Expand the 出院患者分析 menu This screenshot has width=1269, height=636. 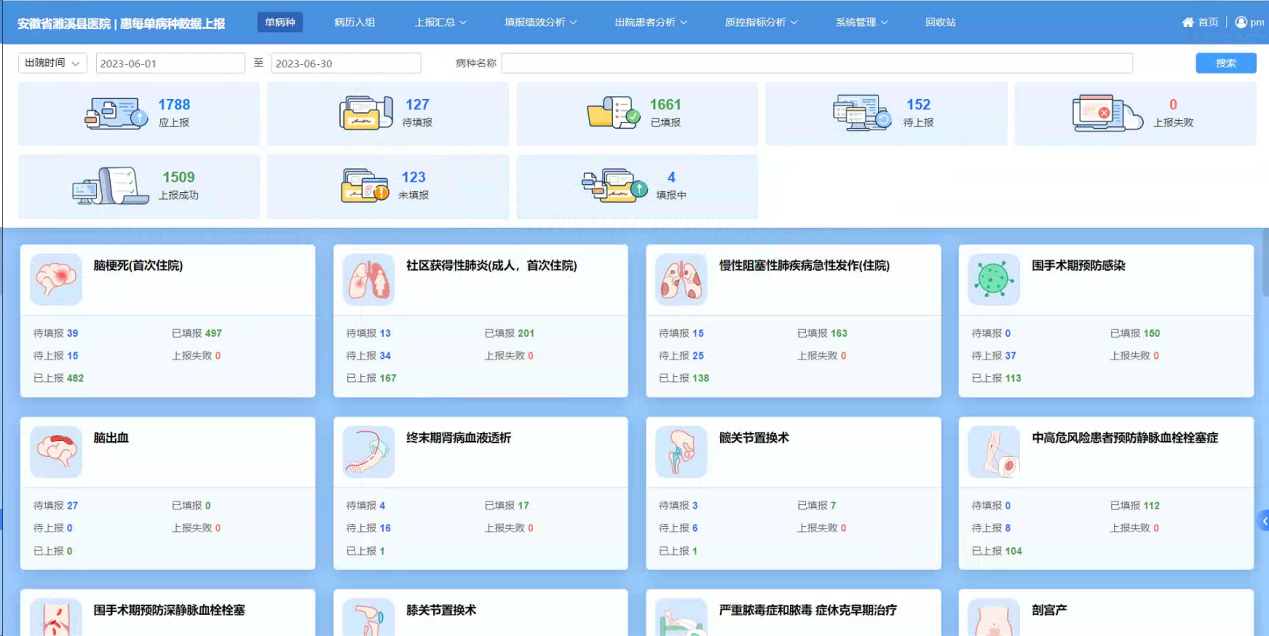(651, 22)
